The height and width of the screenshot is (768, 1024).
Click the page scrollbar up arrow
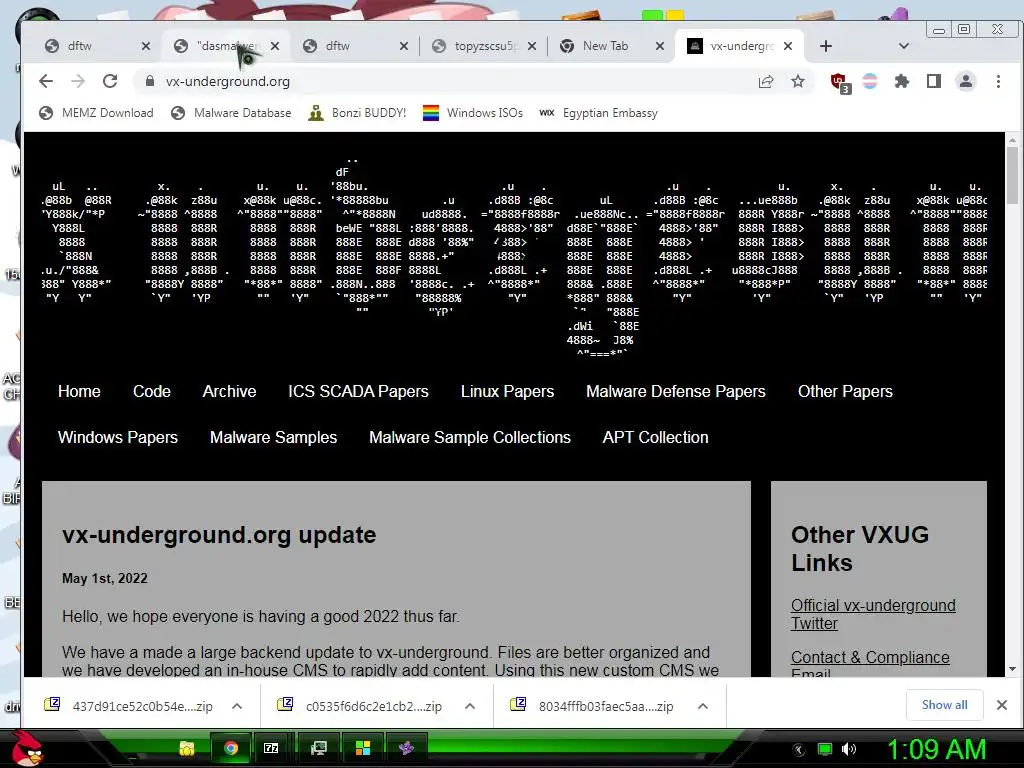(1012, 140)
